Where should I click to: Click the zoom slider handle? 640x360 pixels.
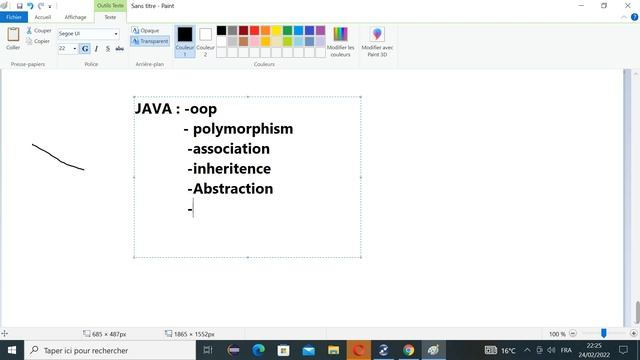click(x=604, y=333)
